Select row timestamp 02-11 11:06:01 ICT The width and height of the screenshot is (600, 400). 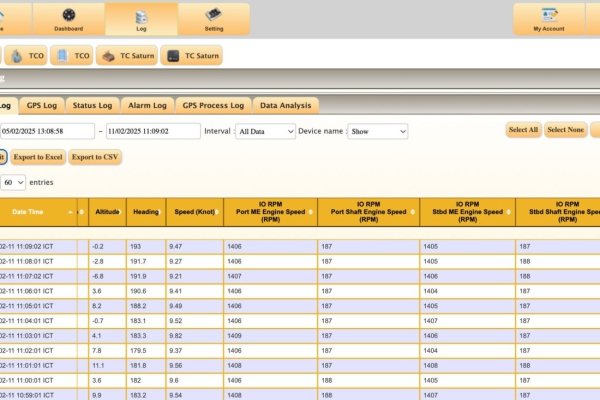tap(26, 291)
